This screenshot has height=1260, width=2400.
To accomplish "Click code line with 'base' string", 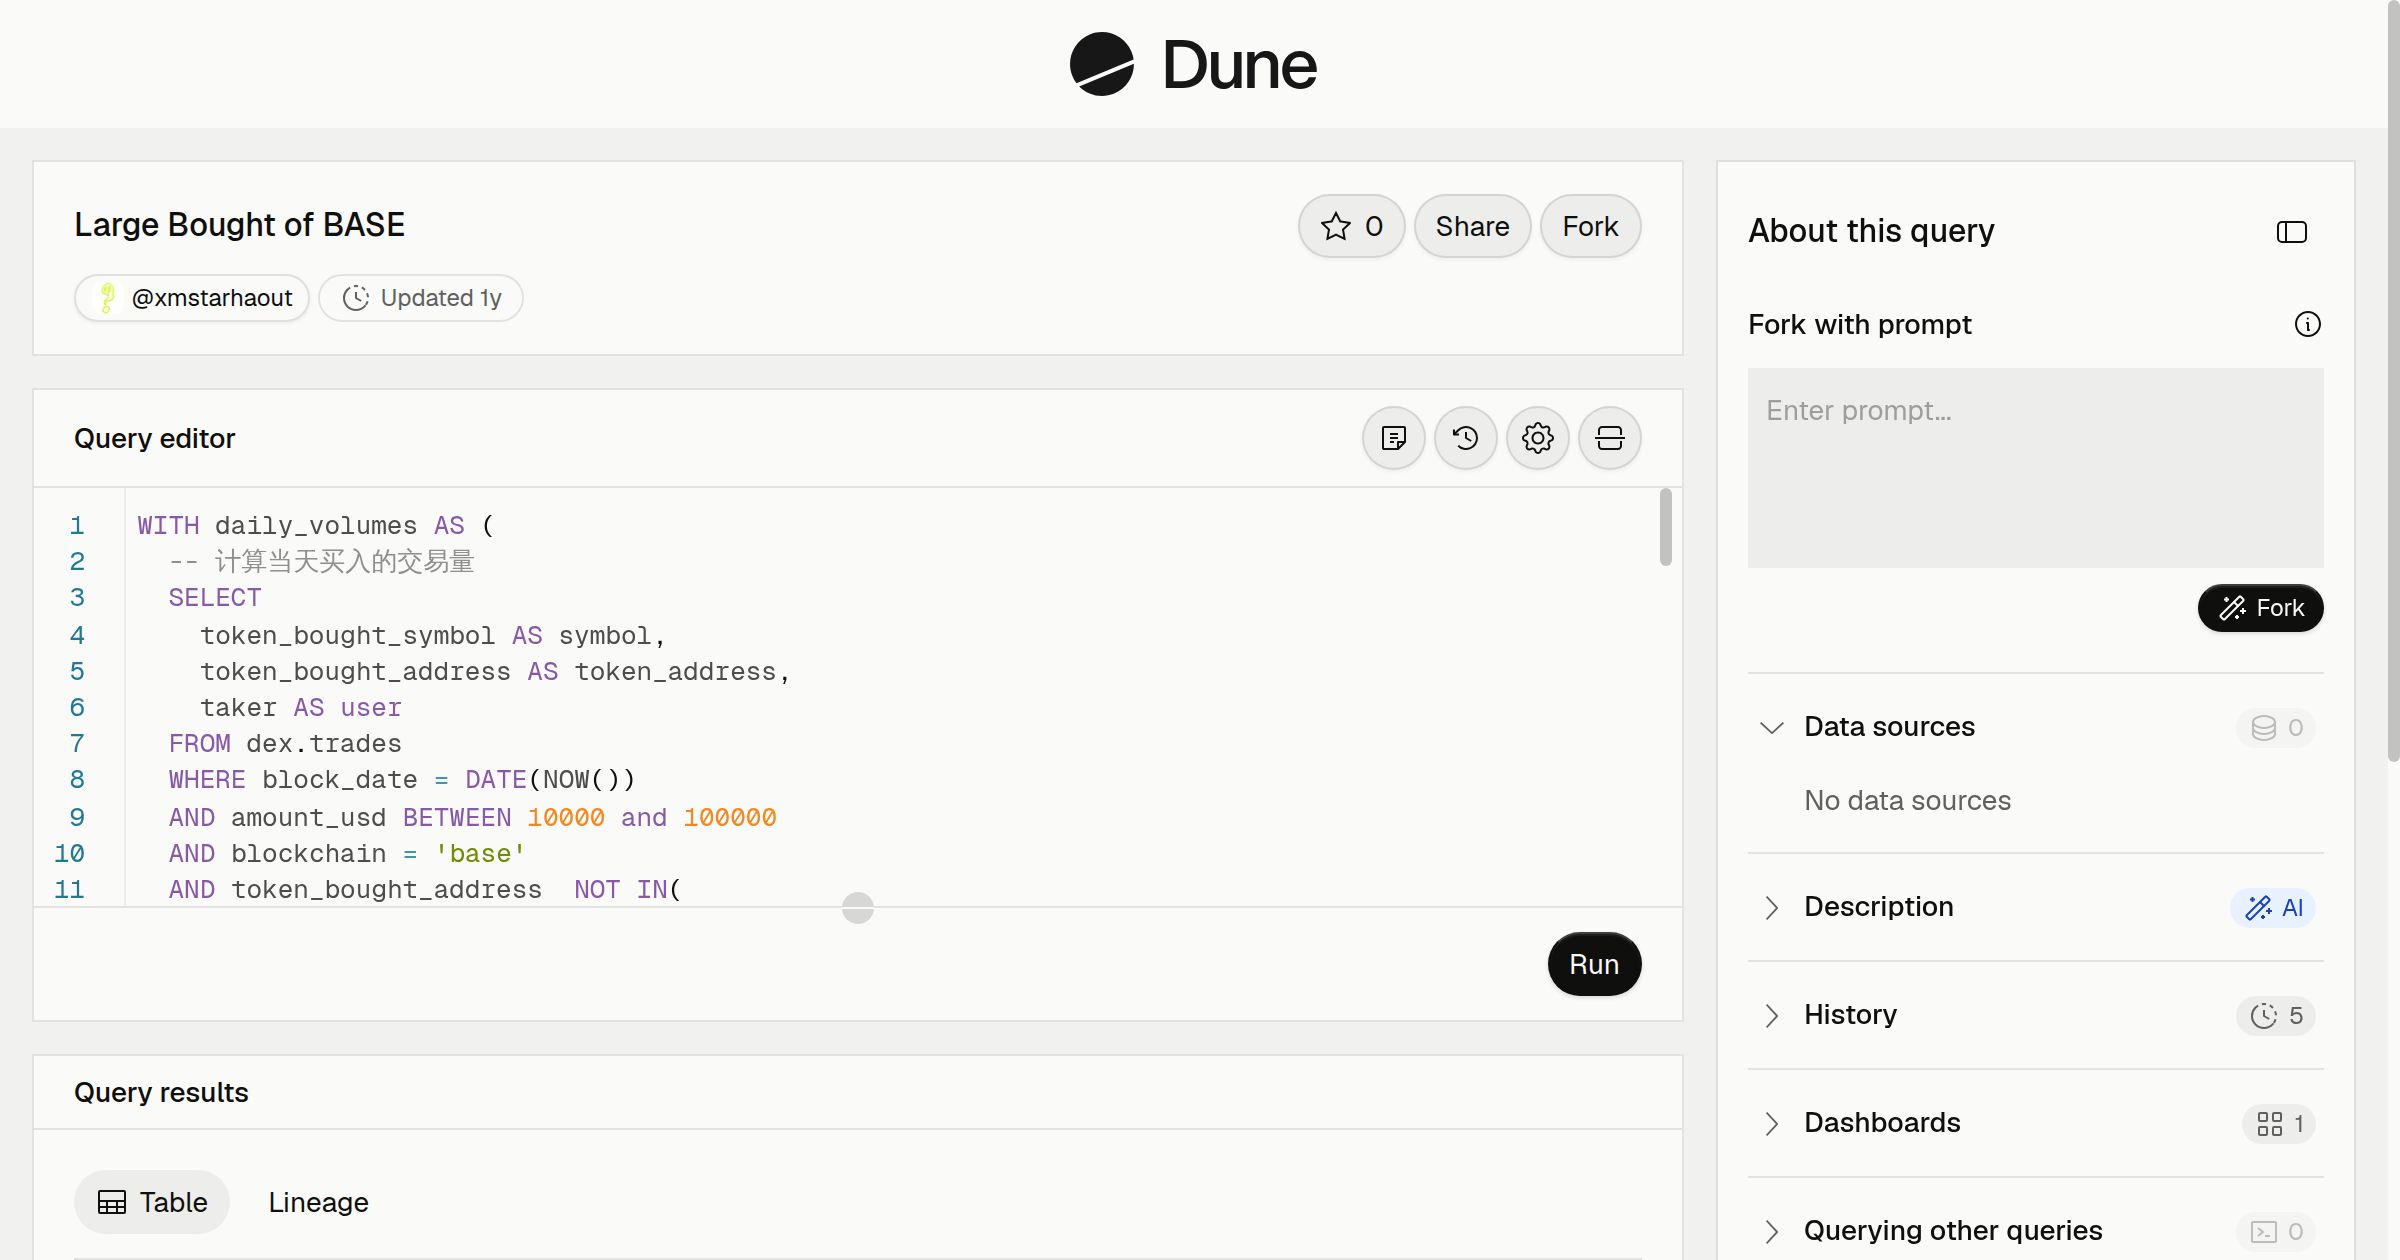I will (347, 854).
